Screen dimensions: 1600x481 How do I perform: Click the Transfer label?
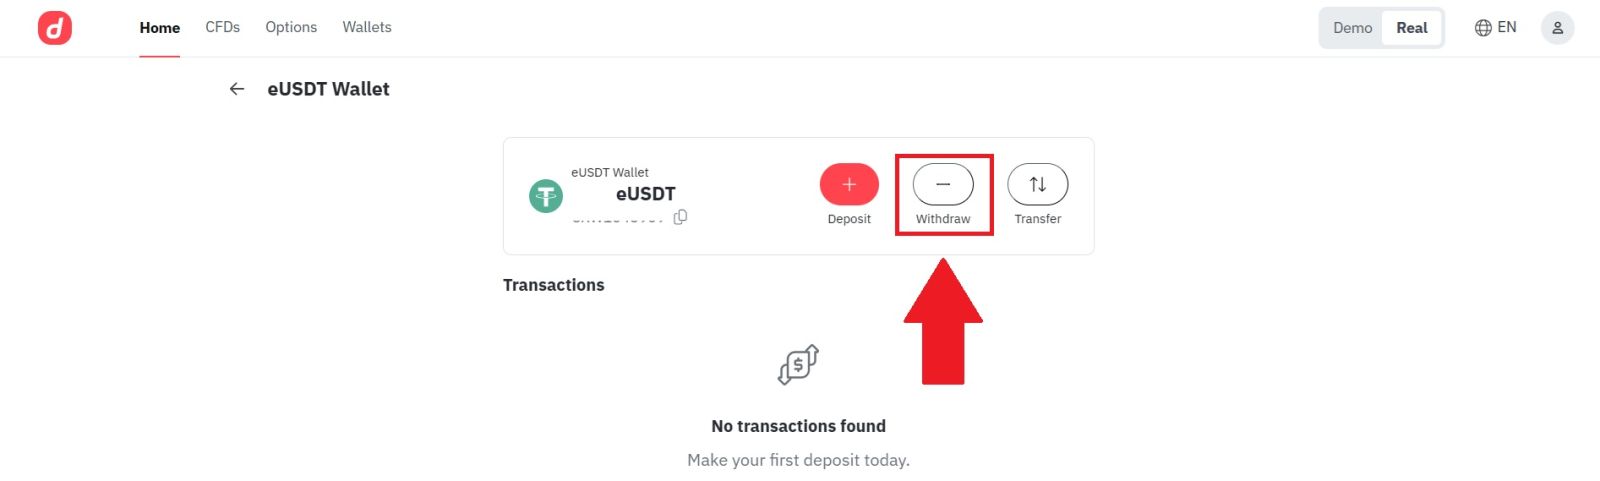click(x=1037, y=219)
